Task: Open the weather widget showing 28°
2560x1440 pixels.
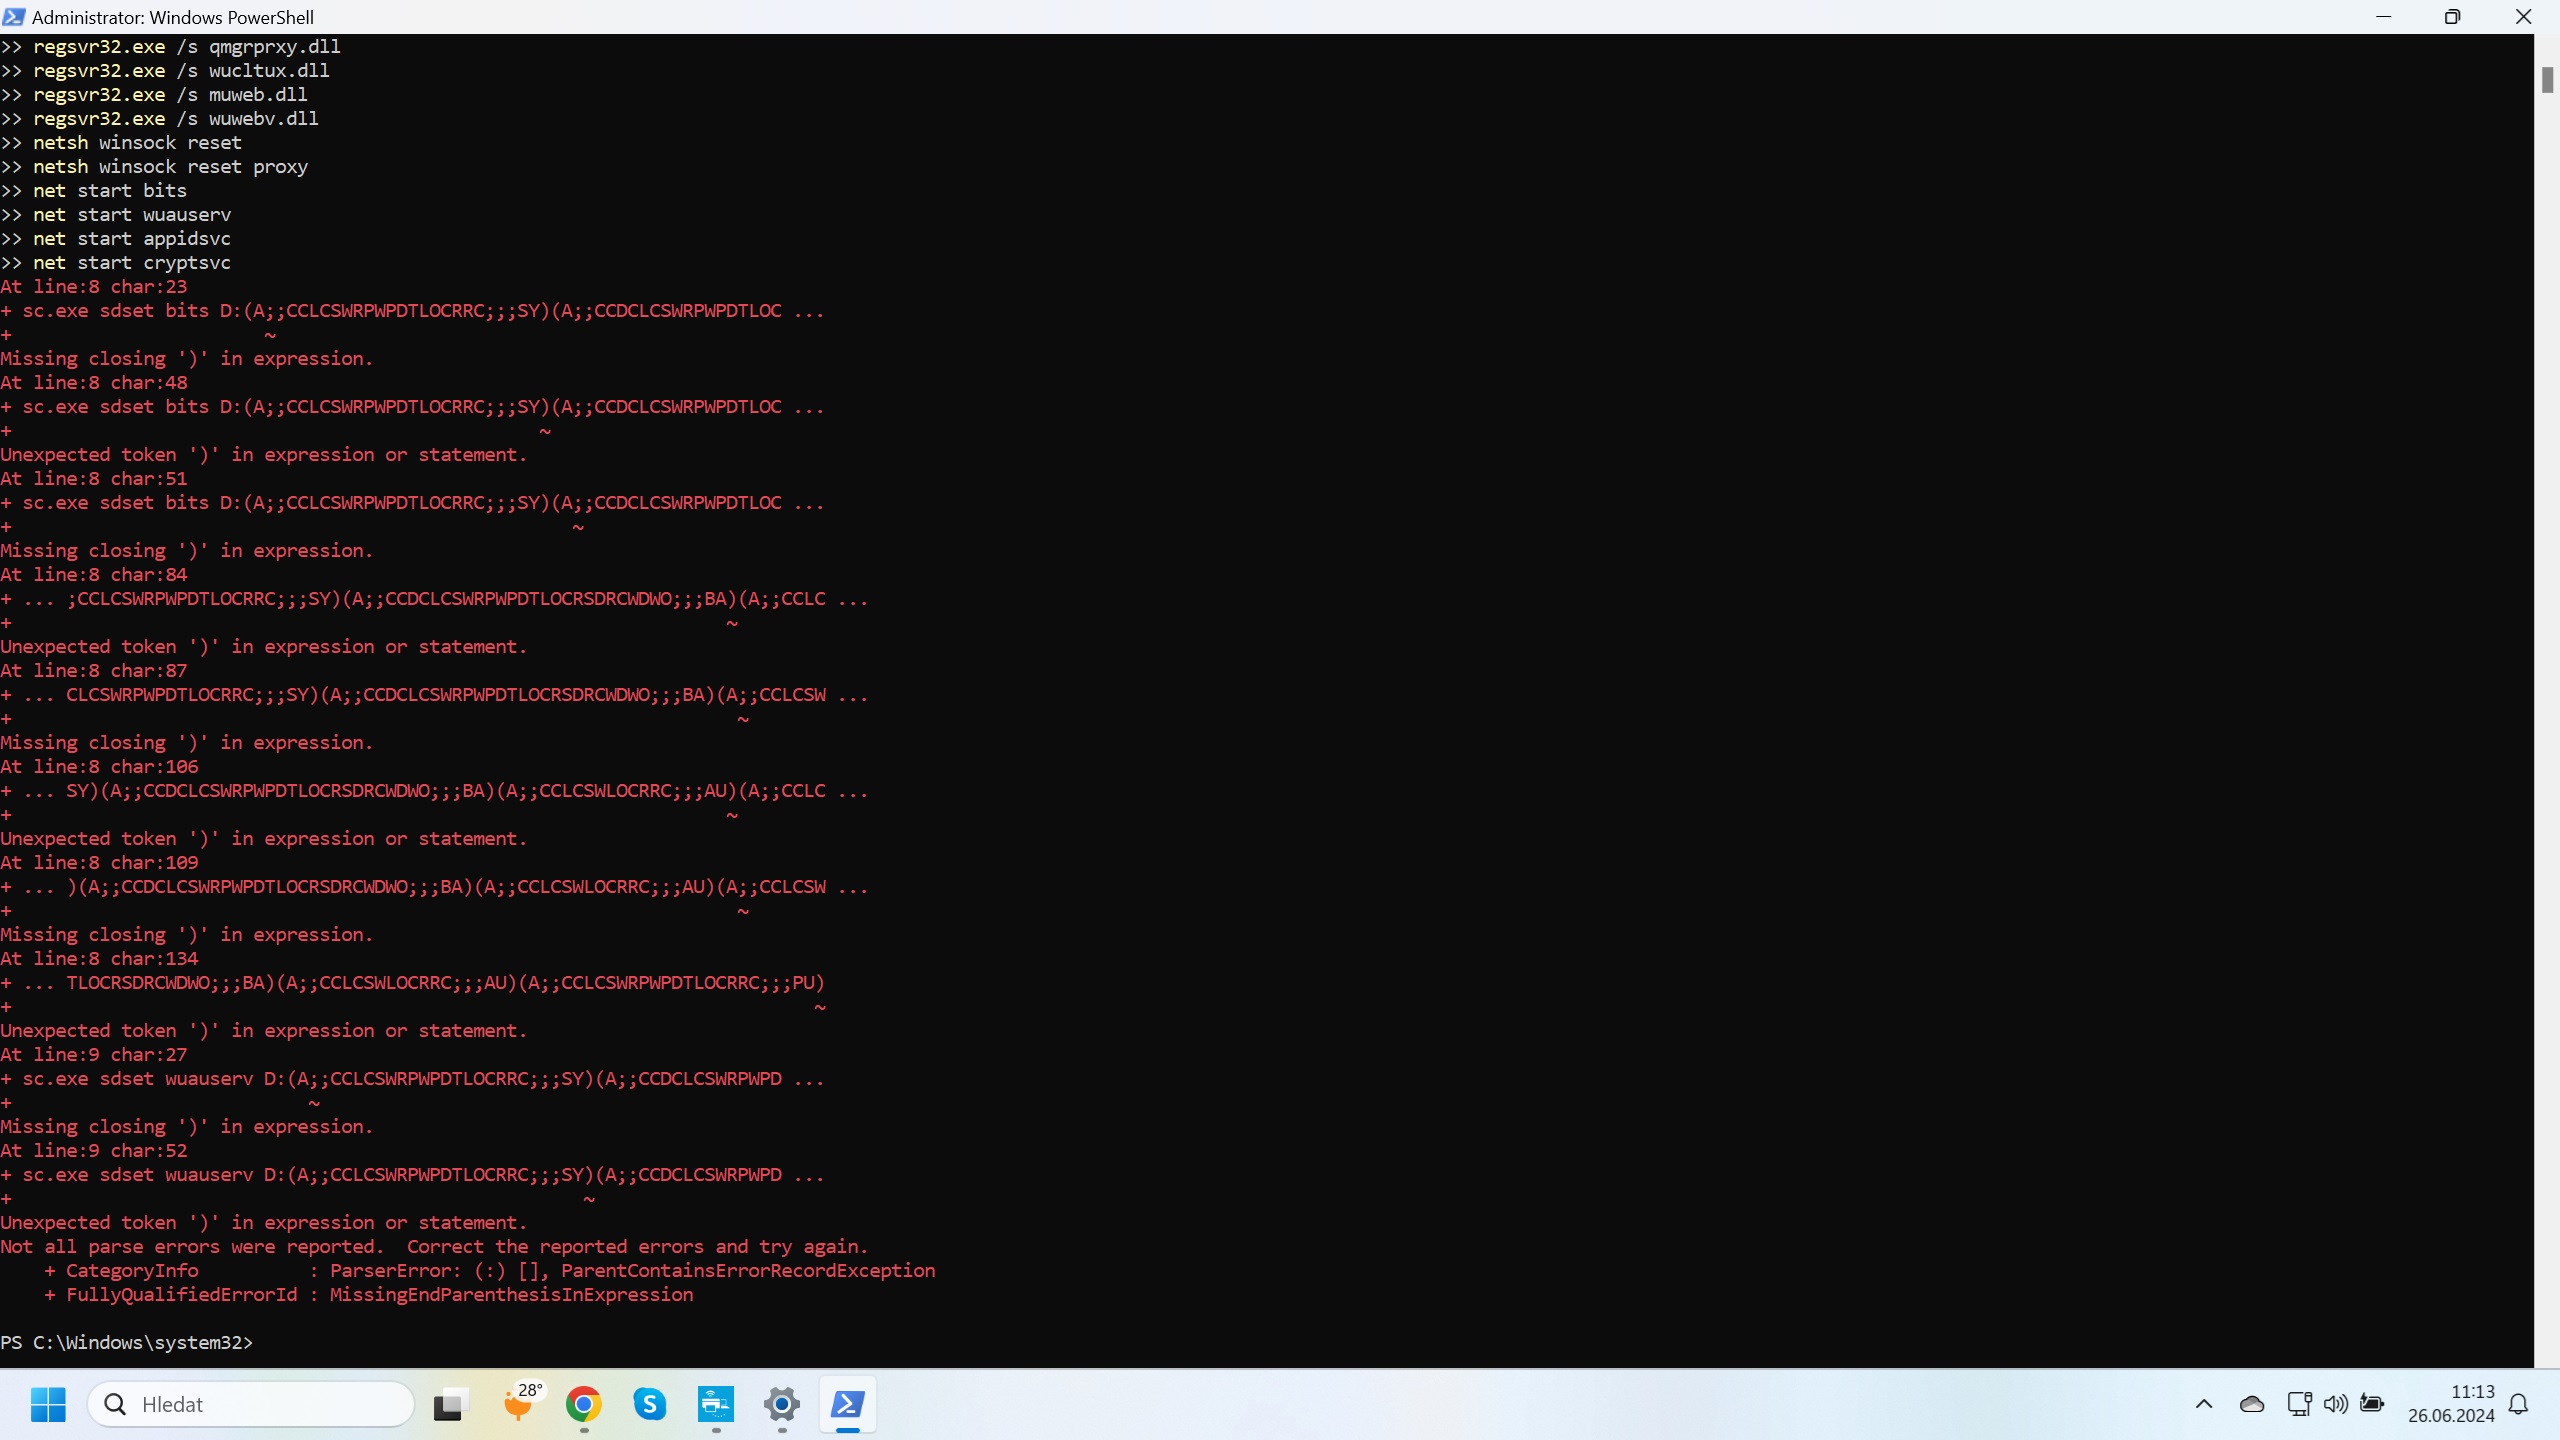Action: tap(520, 1404)
